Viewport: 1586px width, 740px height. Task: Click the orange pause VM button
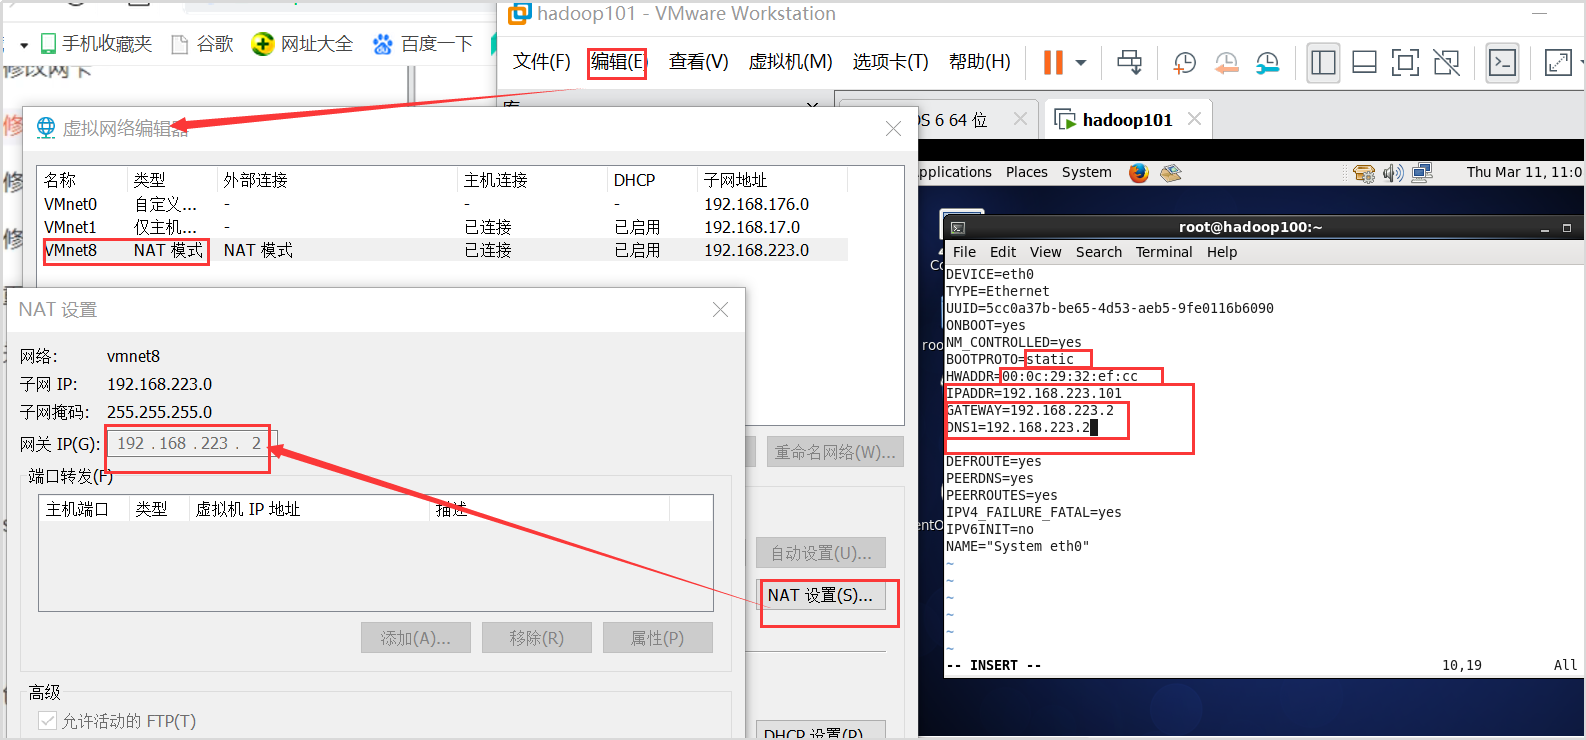[x=1053, y=62]
